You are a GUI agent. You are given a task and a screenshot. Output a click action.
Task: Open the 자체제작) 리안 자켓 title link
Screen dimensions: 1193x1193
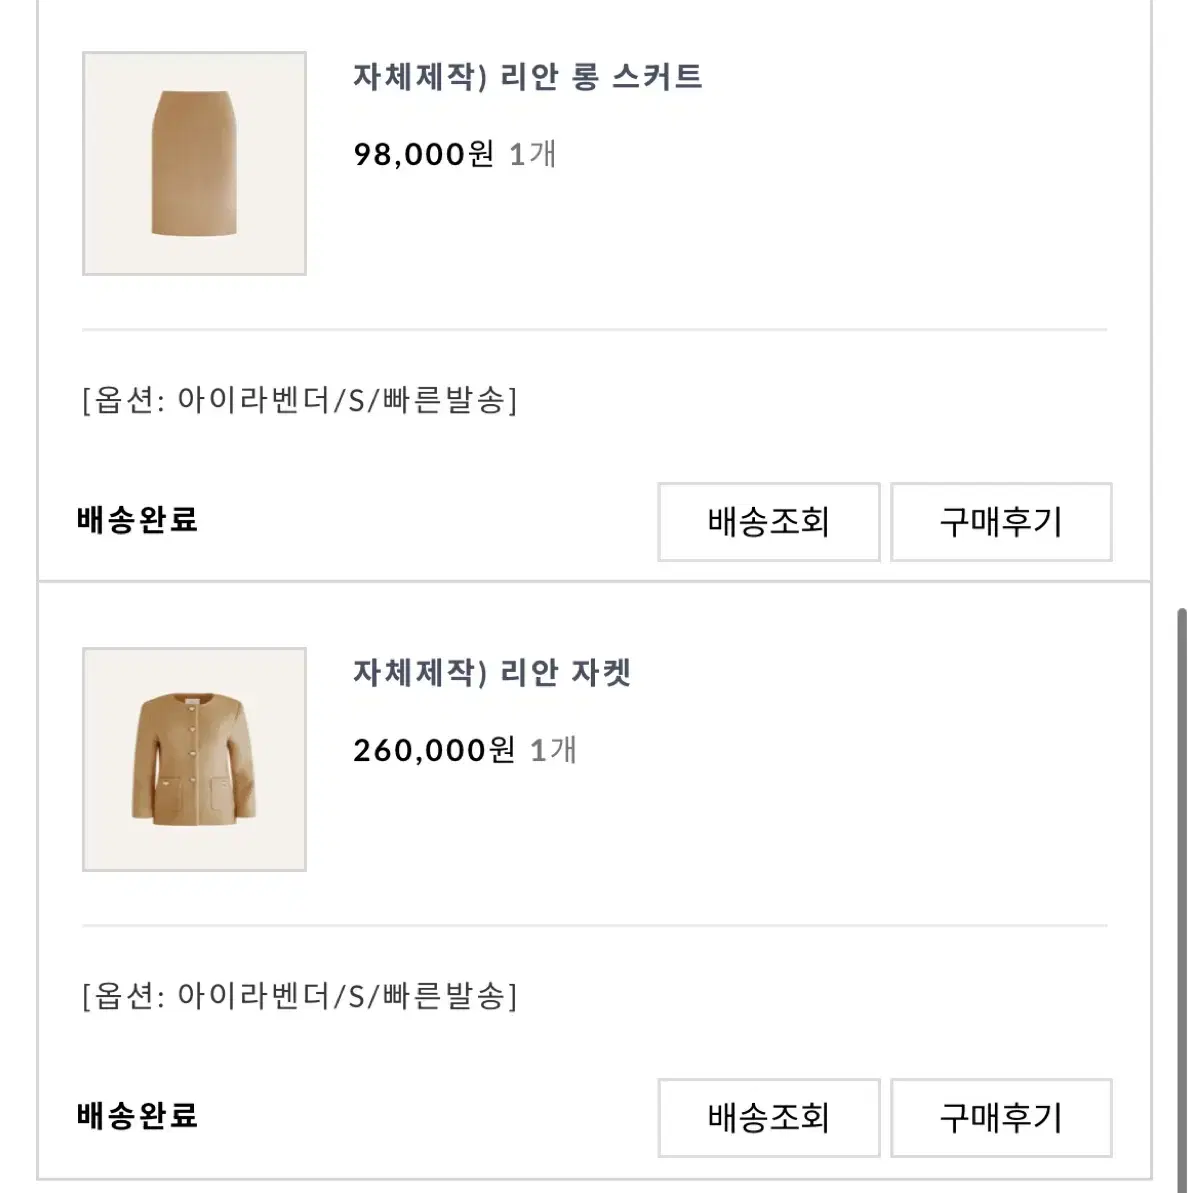coord(492,673)
